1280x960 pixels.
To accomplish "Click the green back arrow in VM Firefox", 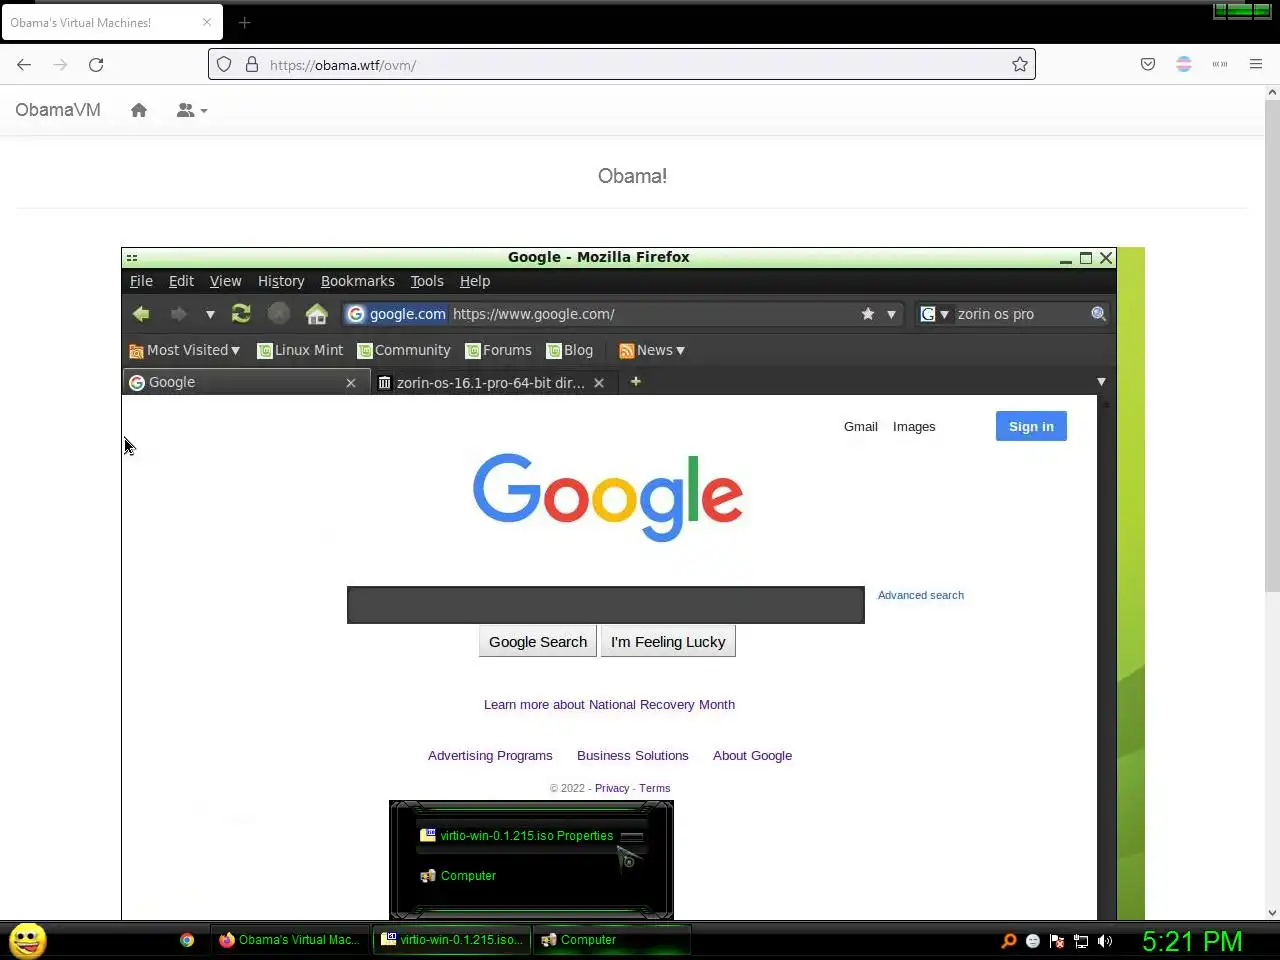I will click(x=141, y=314).
